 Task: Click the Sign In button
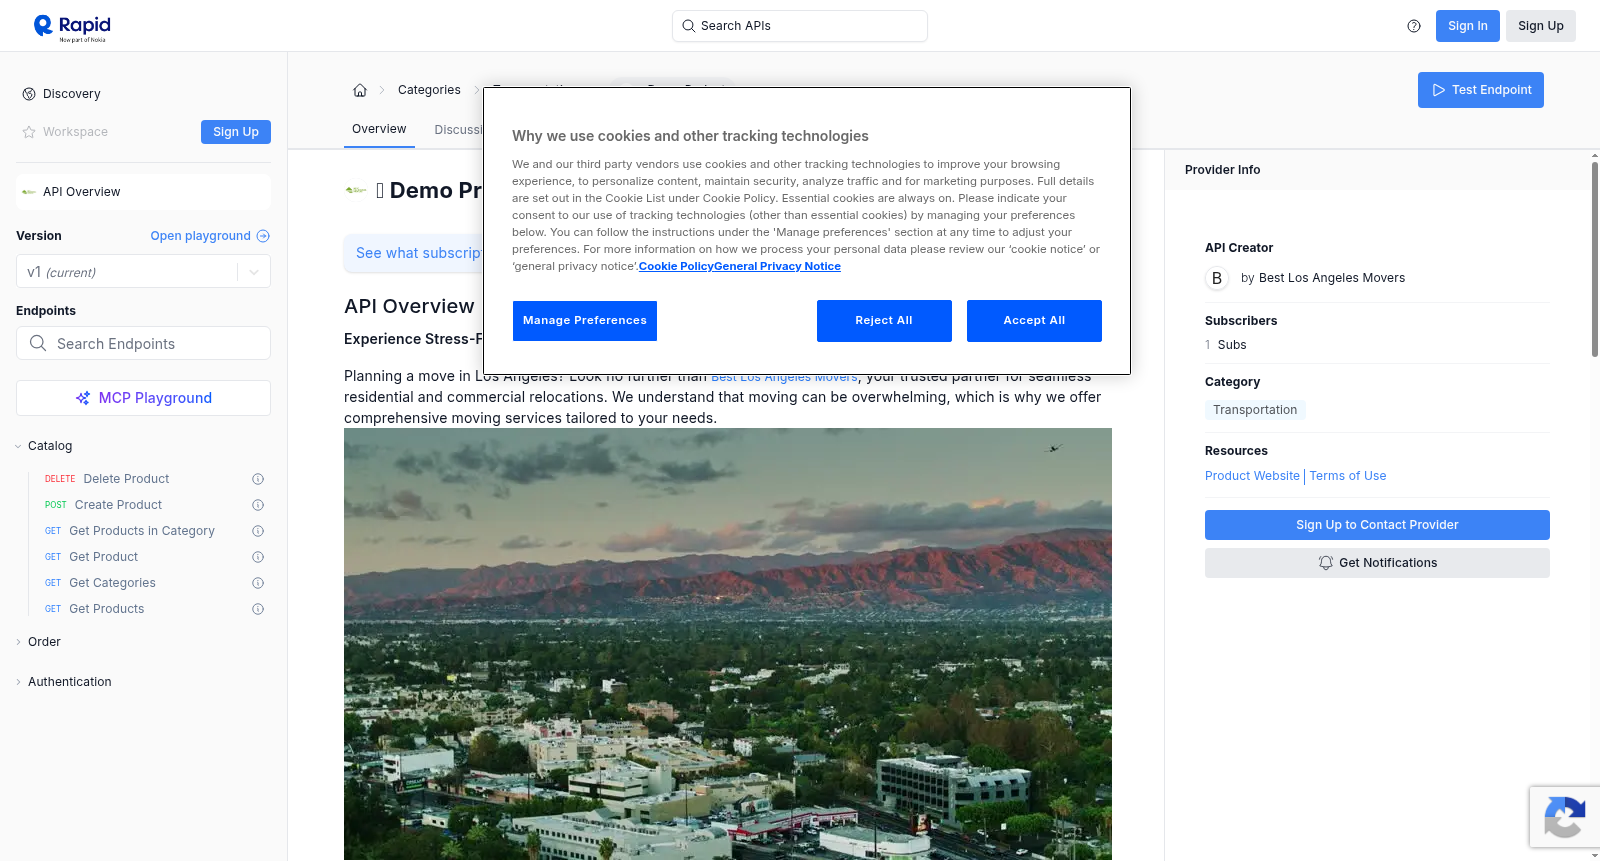[1468, 26]
